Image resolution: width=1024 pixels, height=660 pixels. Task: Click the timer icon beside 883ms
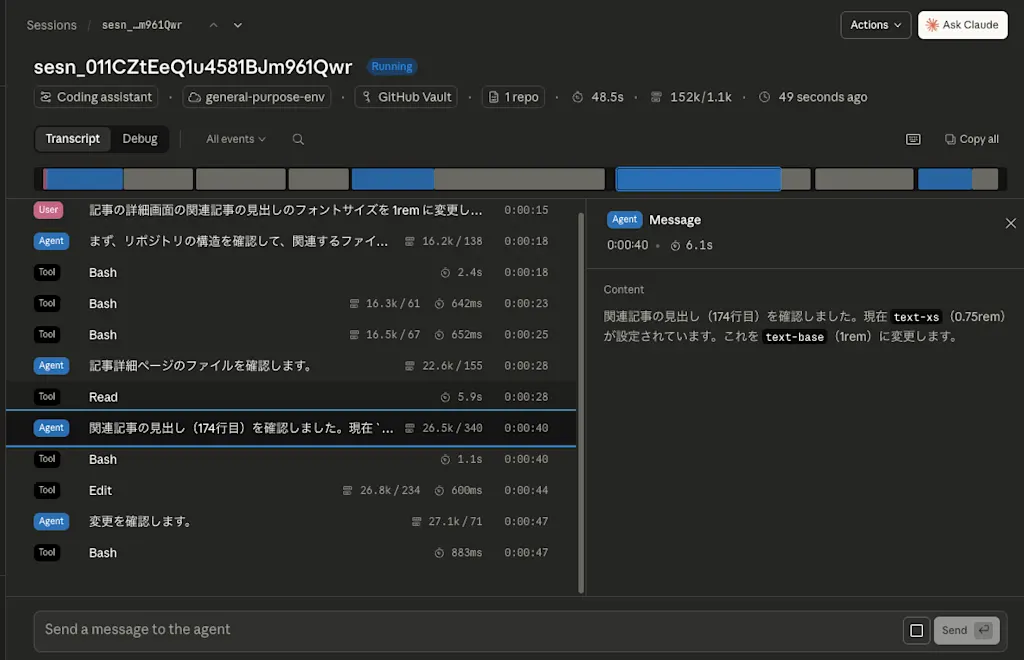pos(439,553)
